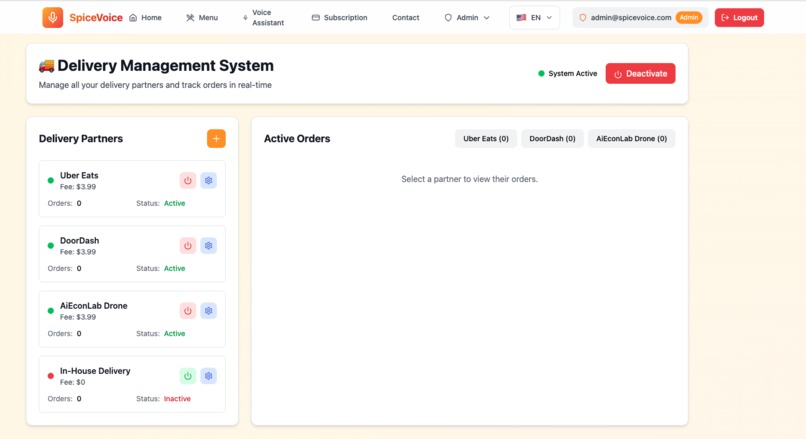Viewport: 806px width, 439px height.
Task: Go to Voice Assistant page
Action: [x=263, y=17]
